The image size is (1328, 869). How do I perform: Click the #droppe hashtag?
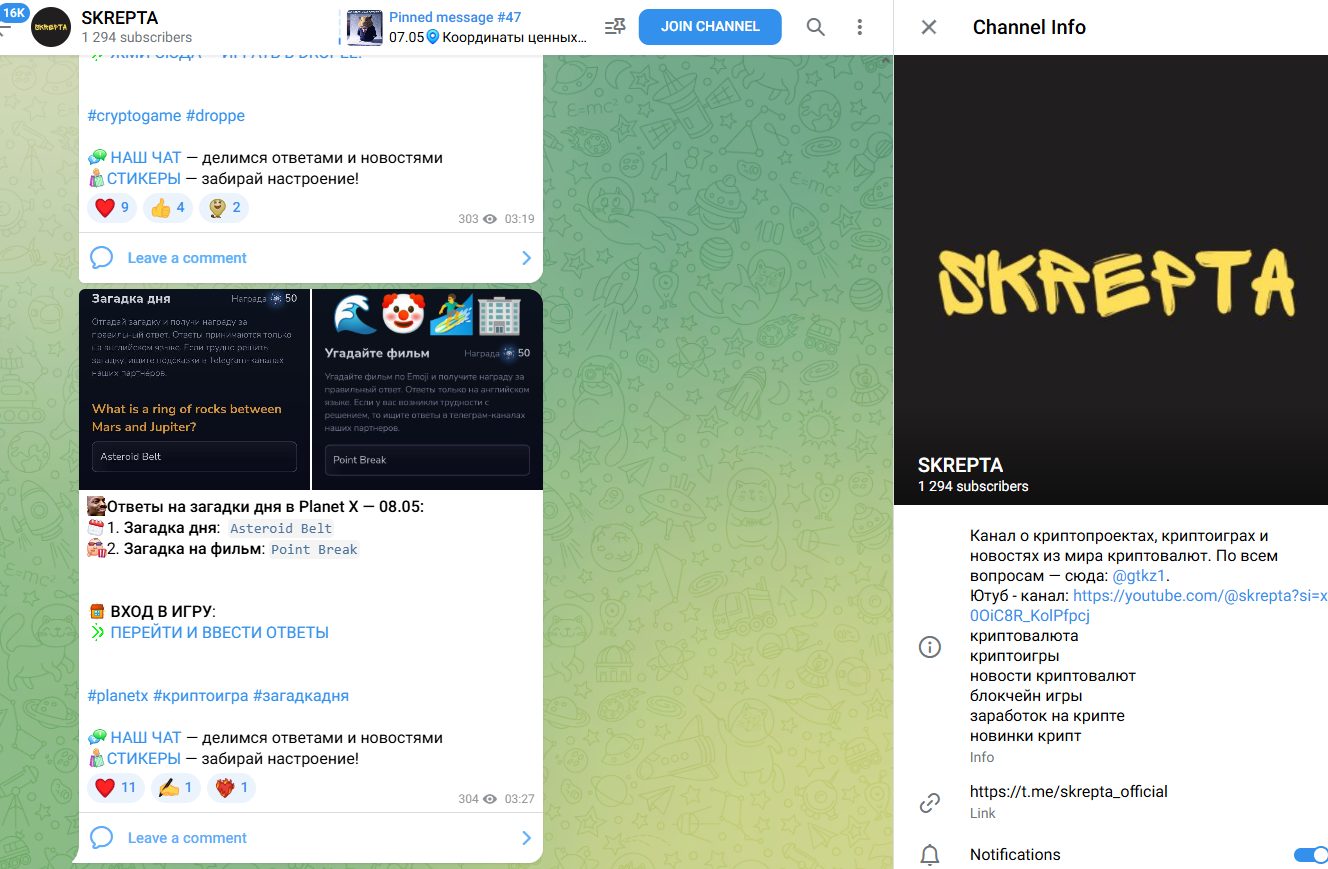[215, 116]
